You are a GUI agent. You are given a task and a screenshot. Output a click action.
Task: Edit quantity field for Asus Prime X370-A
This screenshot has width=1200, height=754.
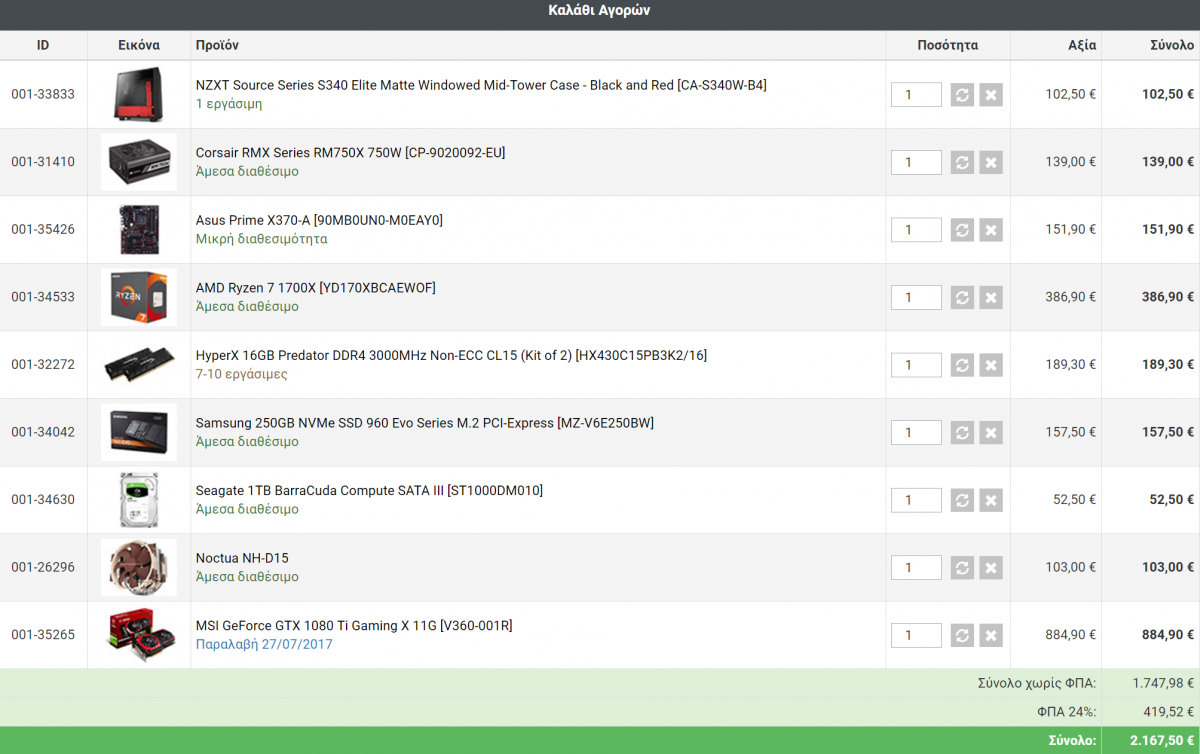(x=916, y=230)
